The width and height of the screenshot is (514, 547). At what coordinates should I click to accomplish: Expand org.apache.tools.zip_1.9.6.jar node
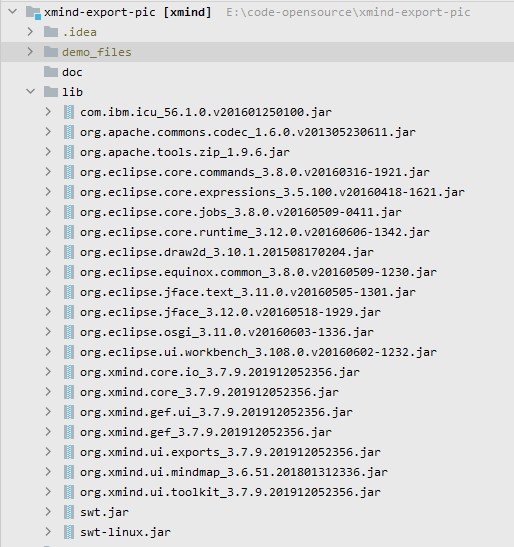(48, 152)
